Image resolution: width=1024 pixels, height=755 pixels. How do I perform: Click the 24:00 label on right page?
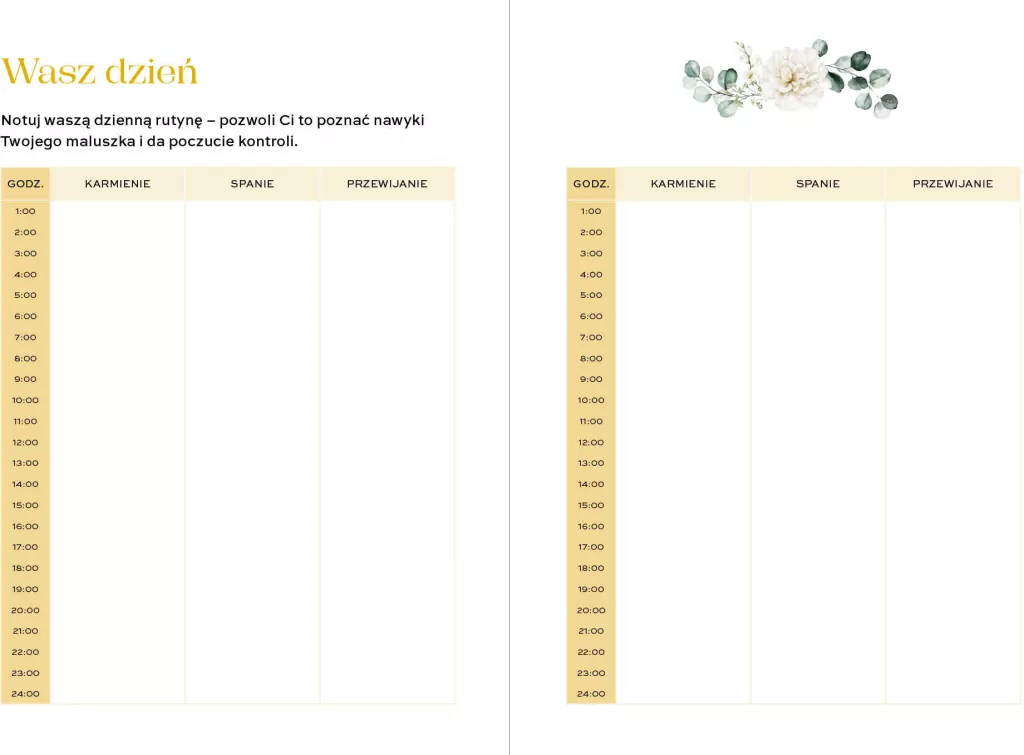591,694
